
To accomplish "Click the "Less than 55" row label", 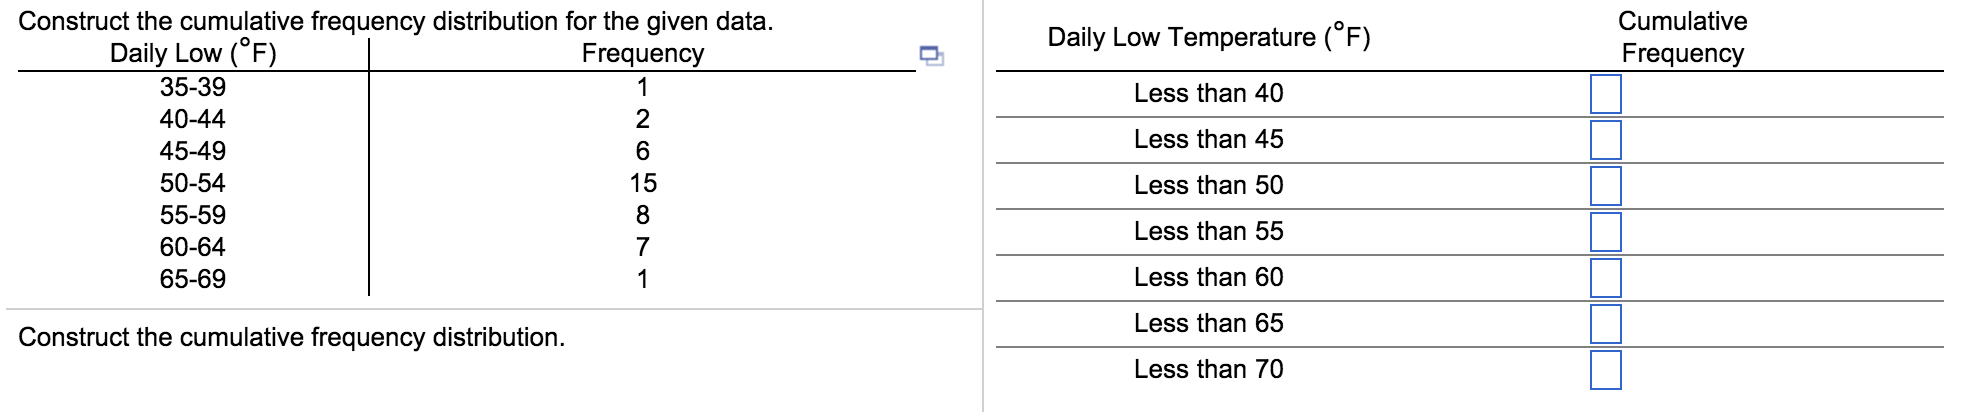I will coord(1208,231).
